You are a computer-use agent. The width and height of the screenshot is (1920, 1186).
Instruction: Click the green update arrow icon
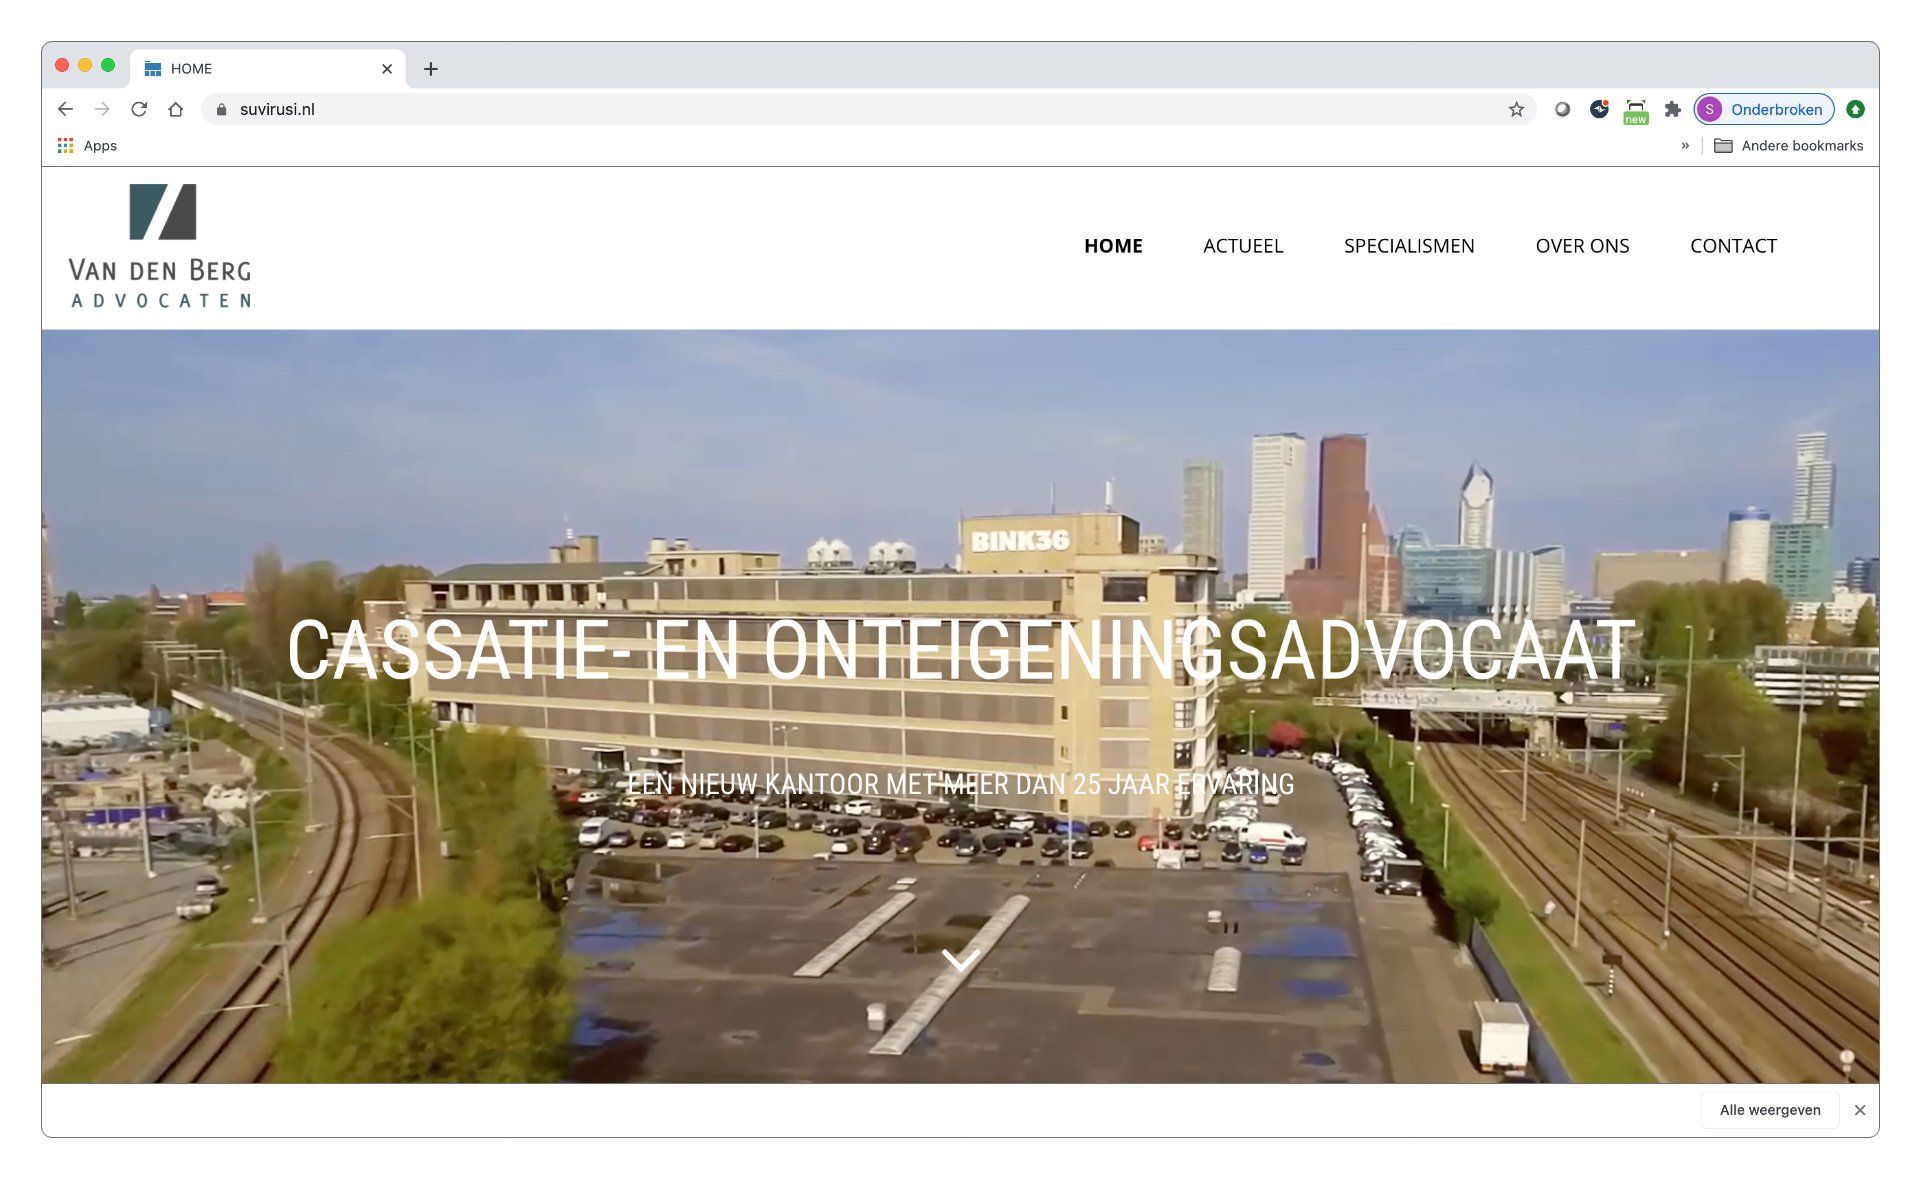(1855, 109)
